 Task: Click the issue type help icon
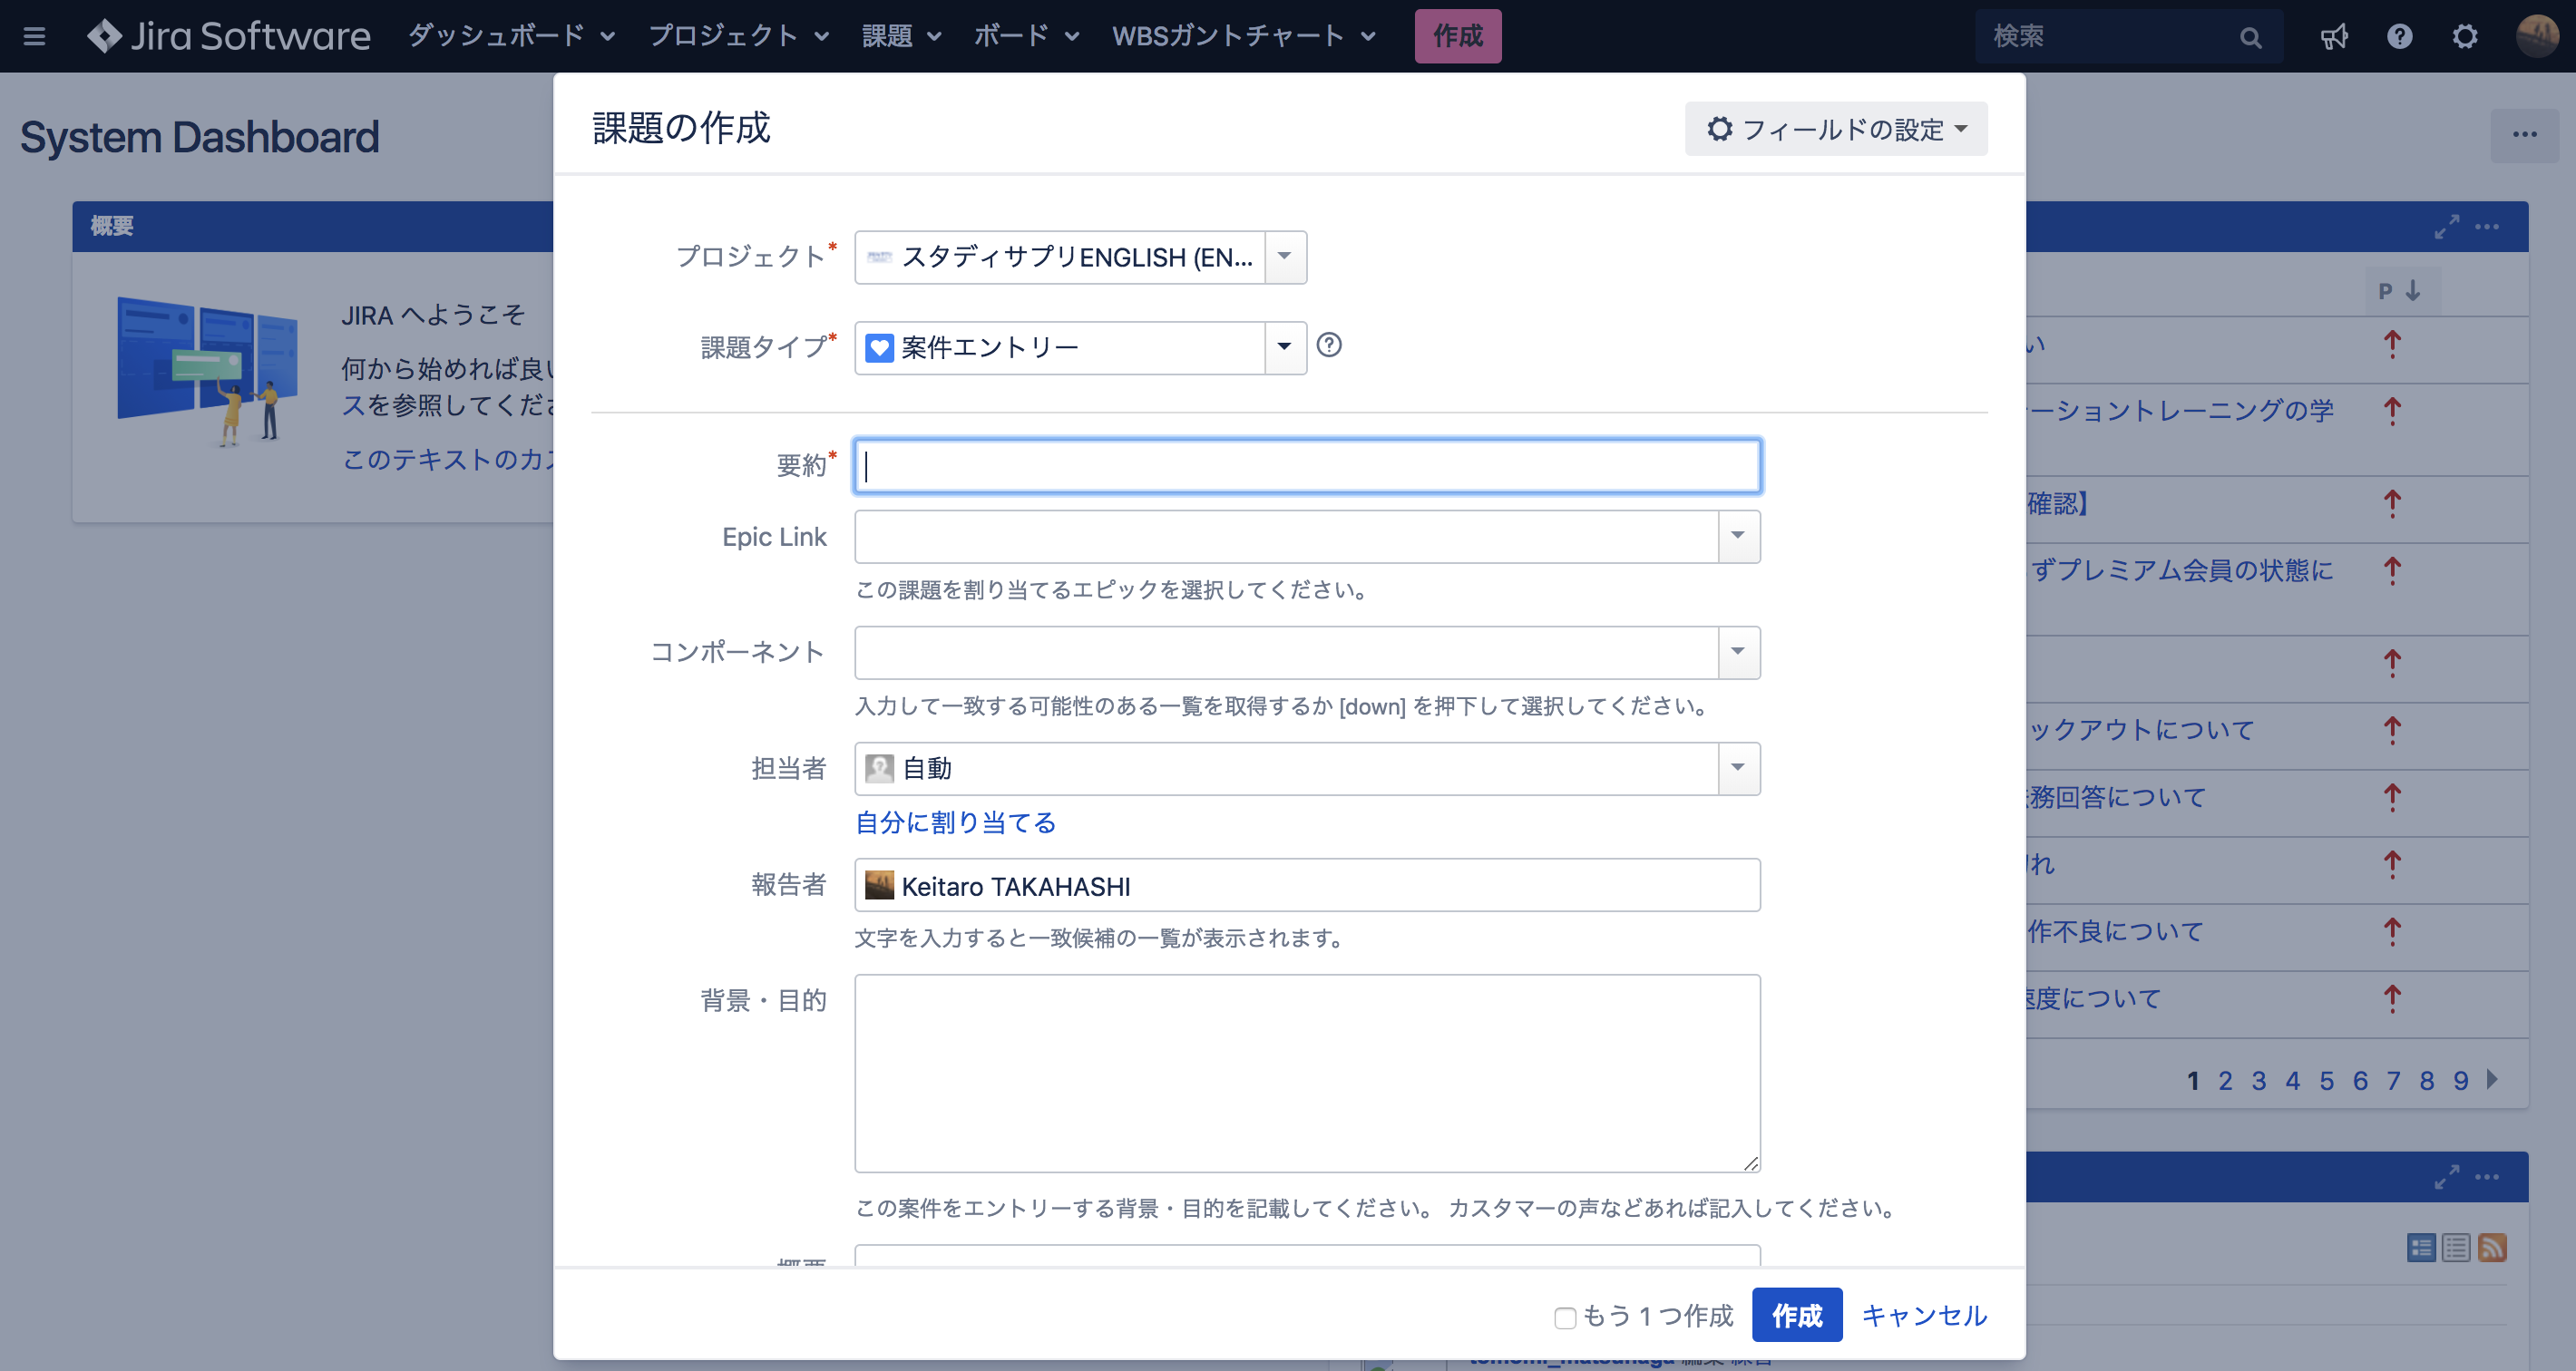coord(1329,345)
